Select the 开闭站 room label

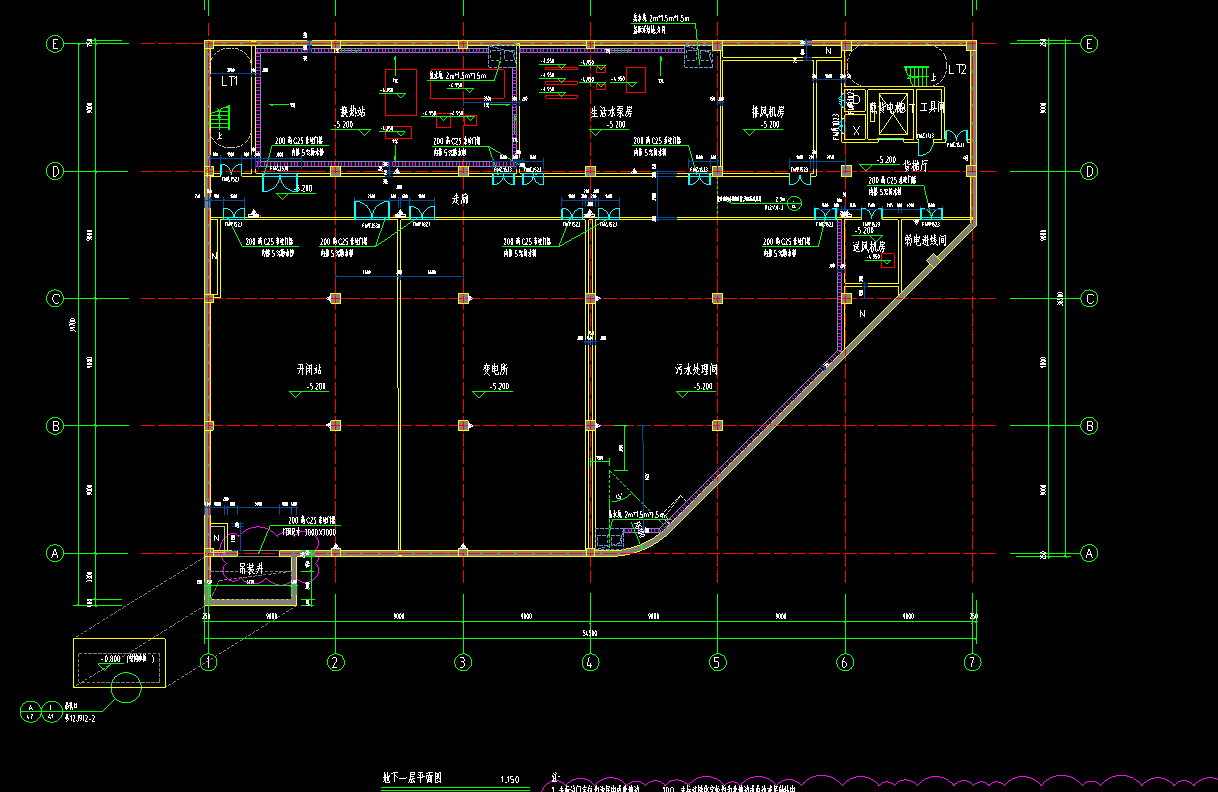(309, 370)
